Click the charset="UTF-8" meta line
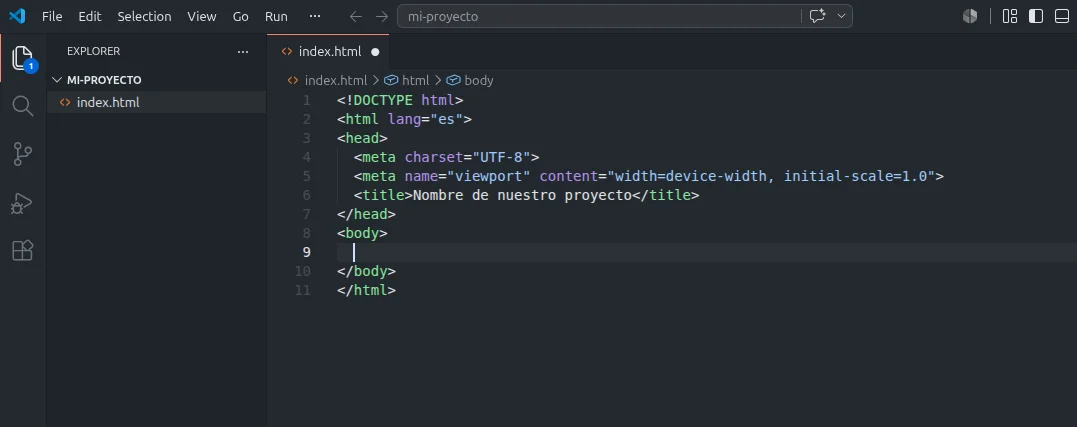Image resolution: width=1077 pixels, height=427 pixels. coord(446,157)
